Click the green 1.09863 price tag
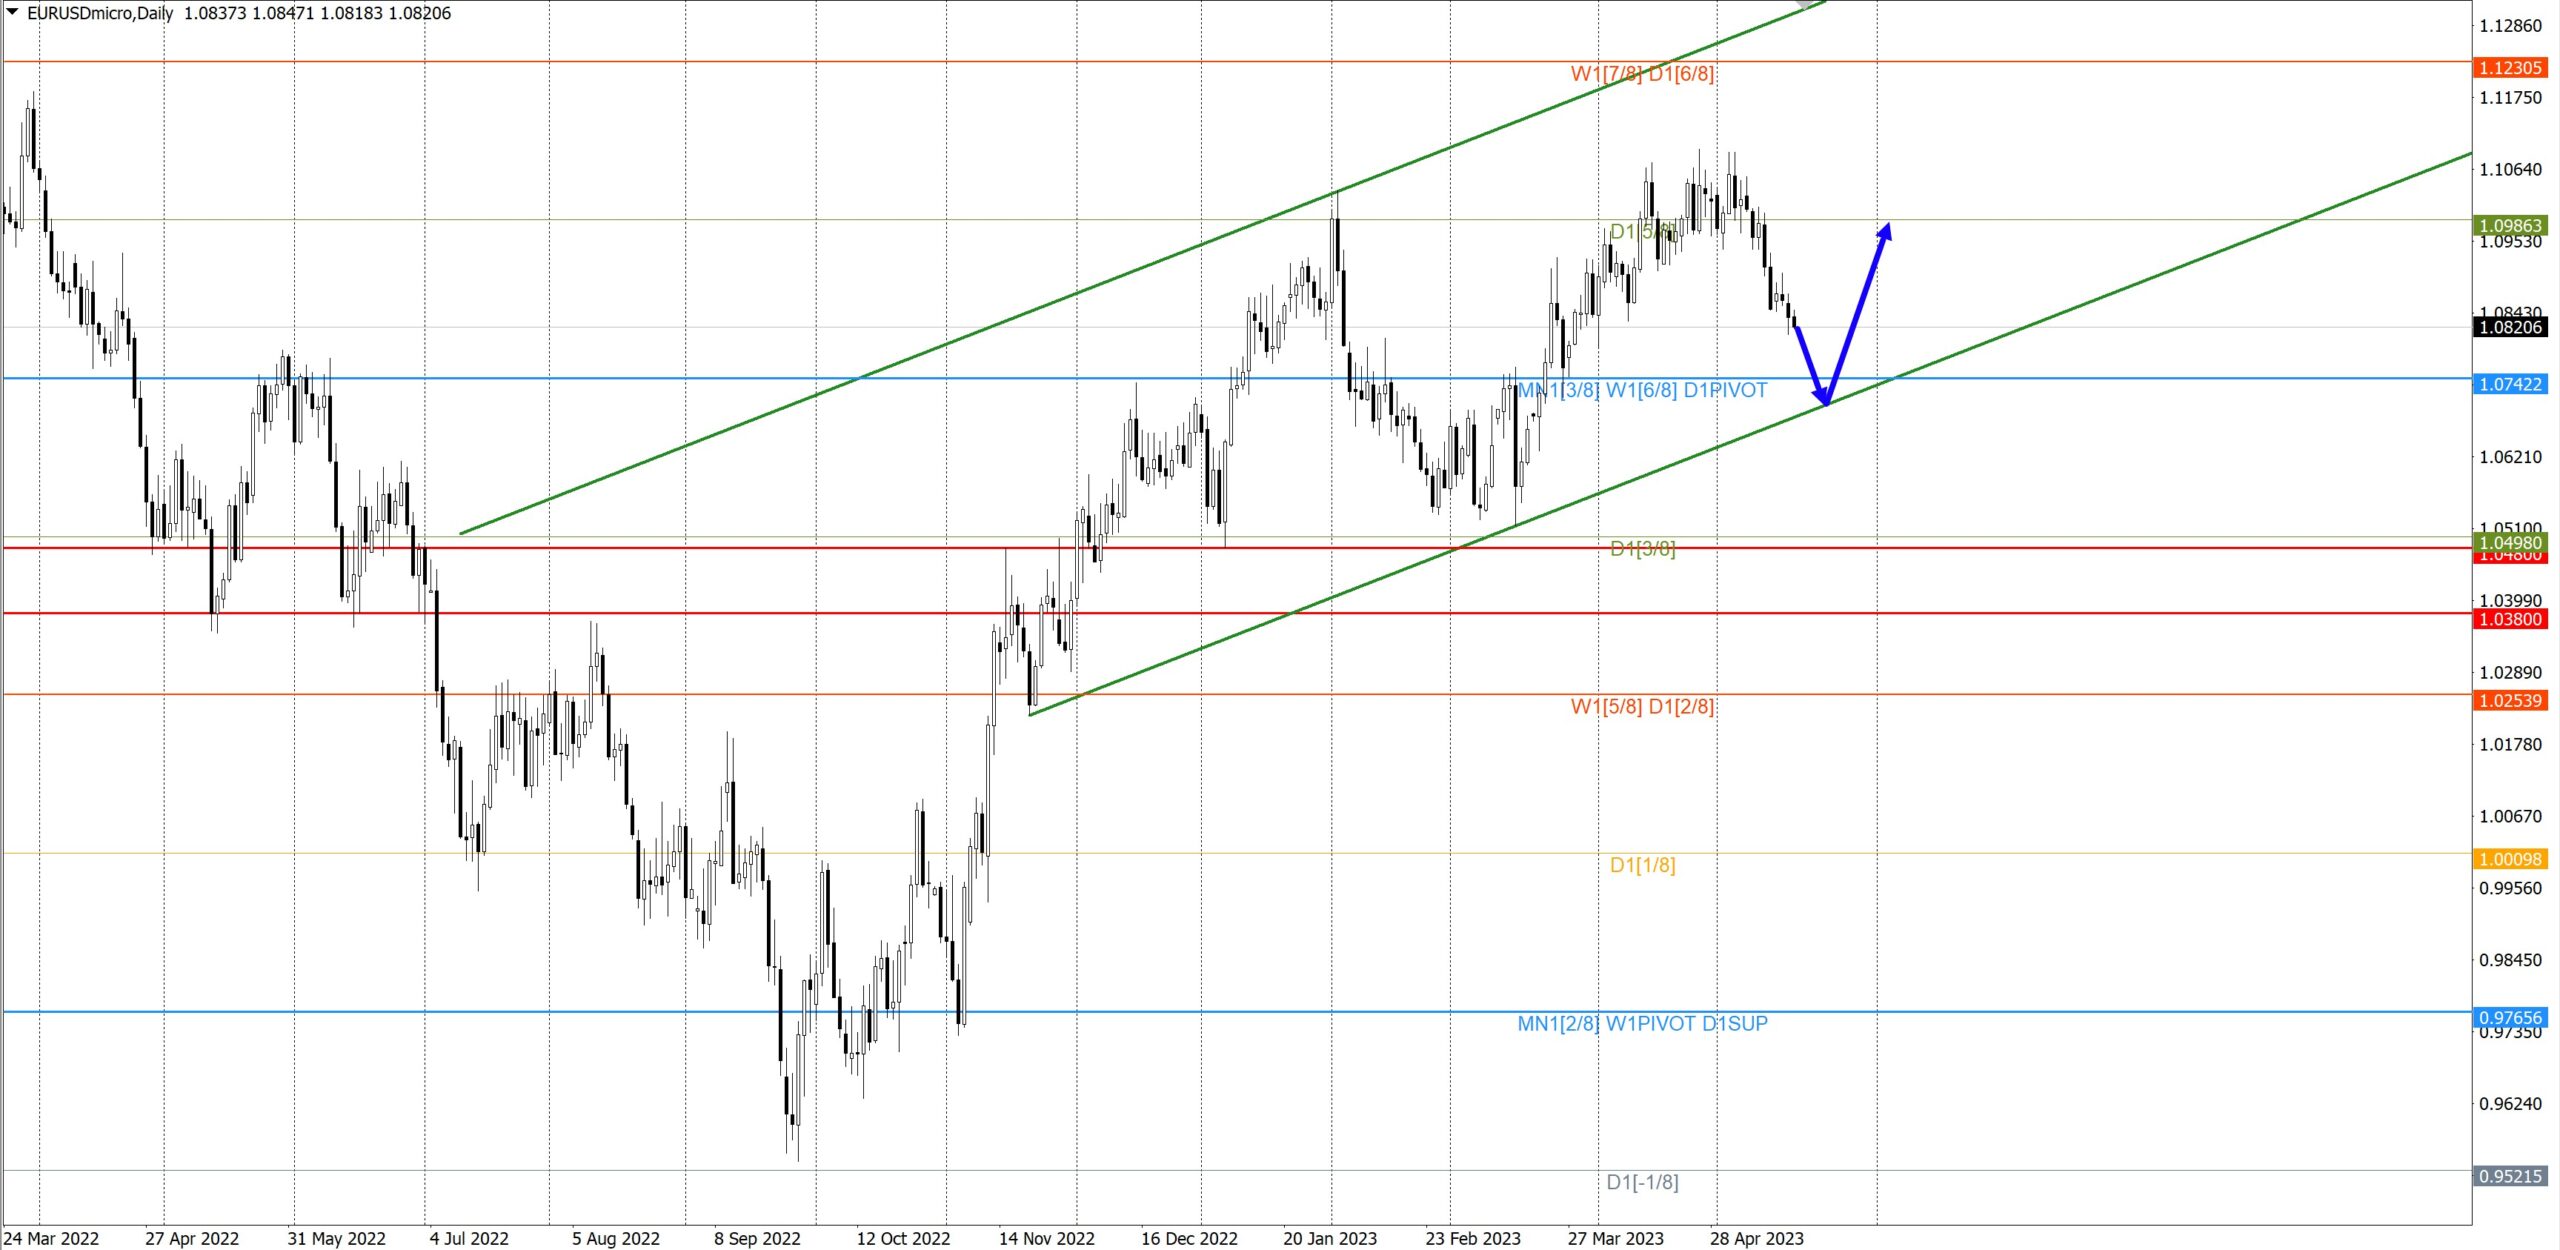The width and height of the screenshot is (2560, 1250). [2510, 226]
